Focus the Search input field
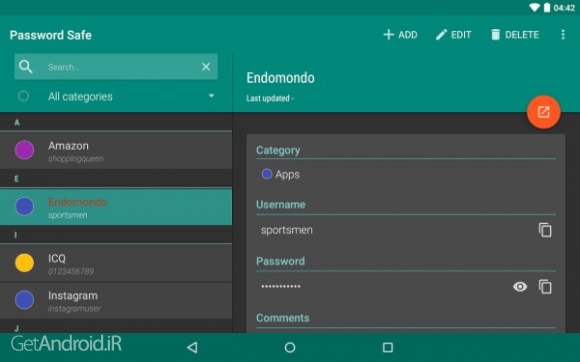 tap(116, 67)
